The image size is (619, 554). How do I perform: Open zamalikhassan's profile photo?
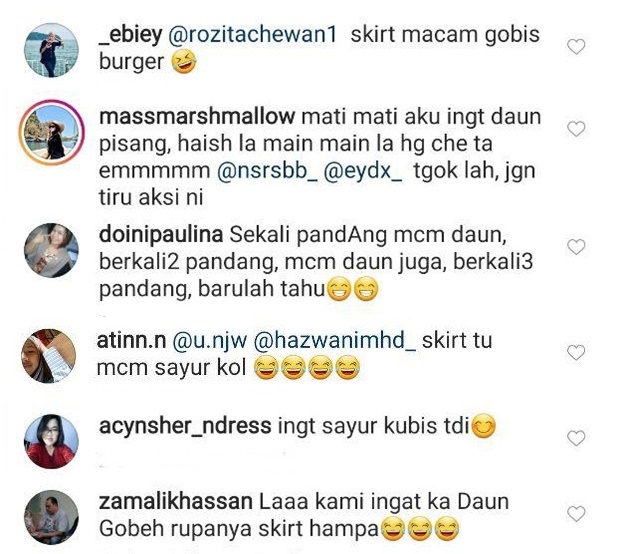coord(51,517)
